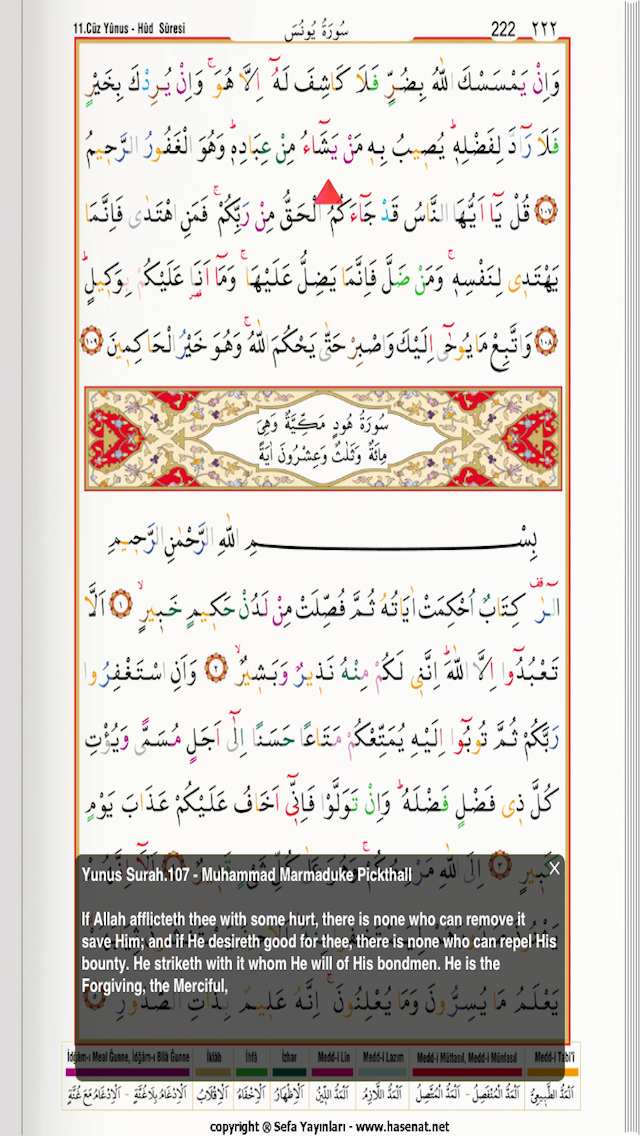The height and width of the screenshot is (1136, 640).
Task: Click the '11.Cüz Yûnus - Hûd Sûresi' header
Action: (130, 29)
